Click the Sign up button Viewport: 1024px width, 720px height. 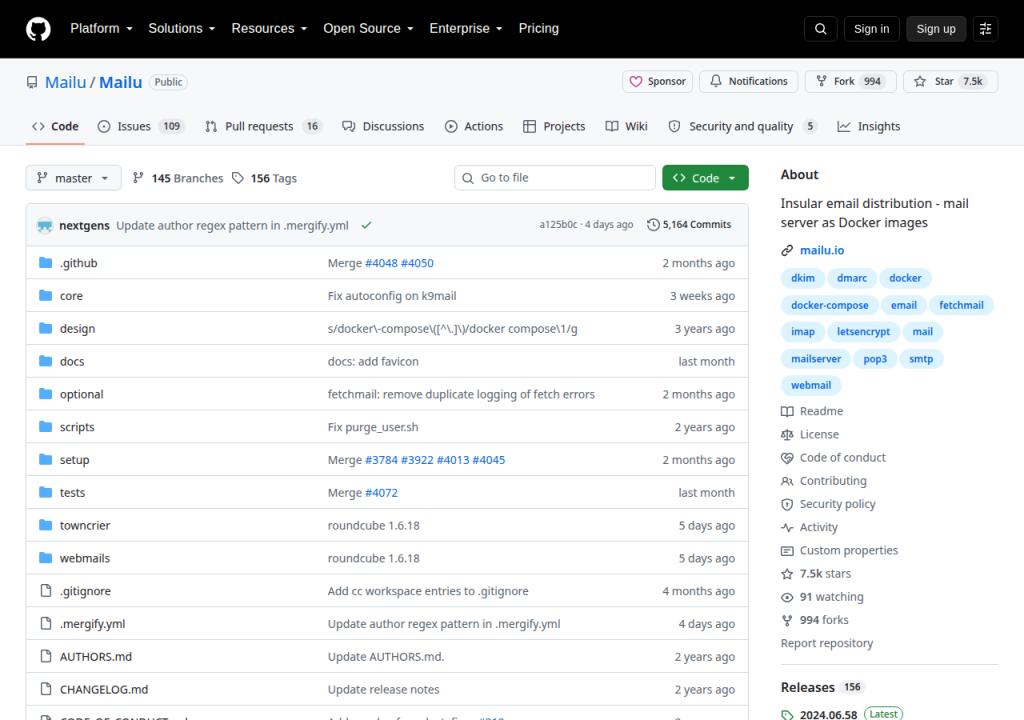[x=936, y=29]
